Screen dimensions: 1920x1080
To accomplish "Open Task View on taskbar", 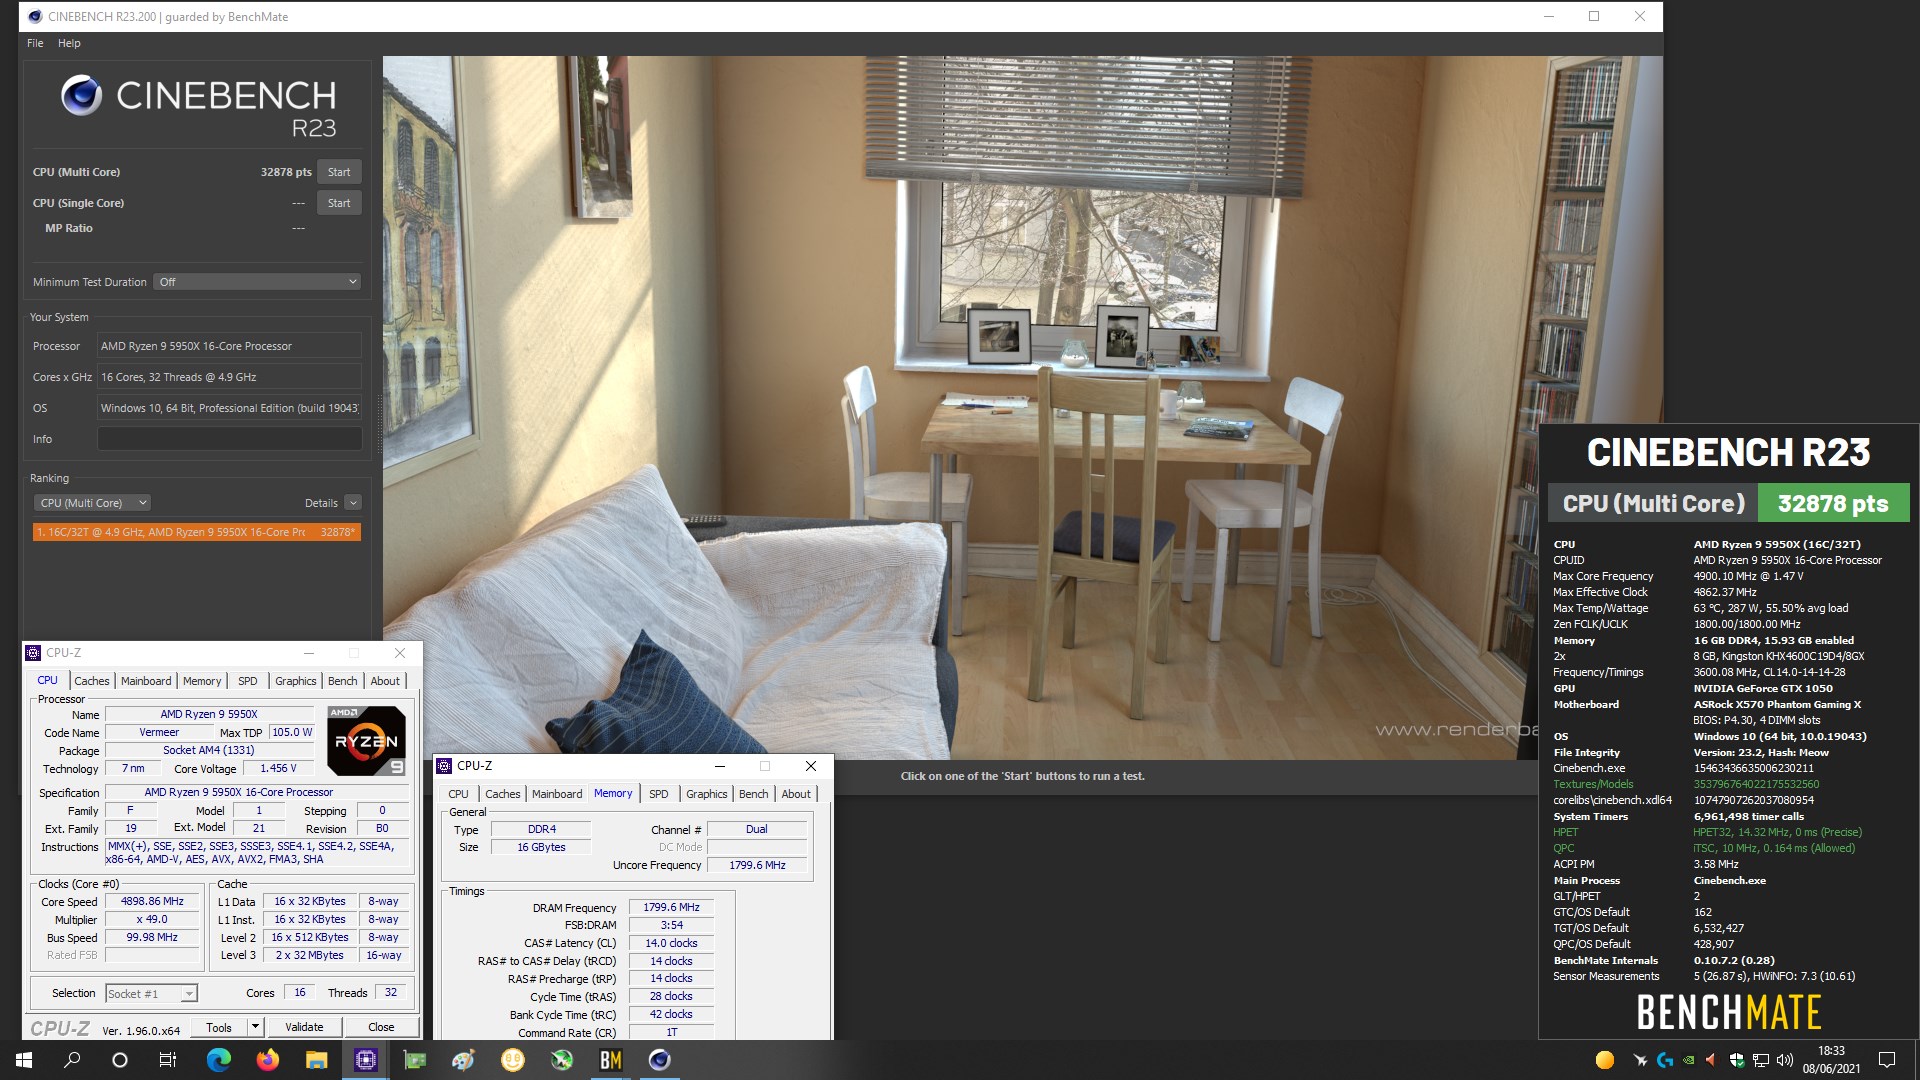I will click(168, 1060).
